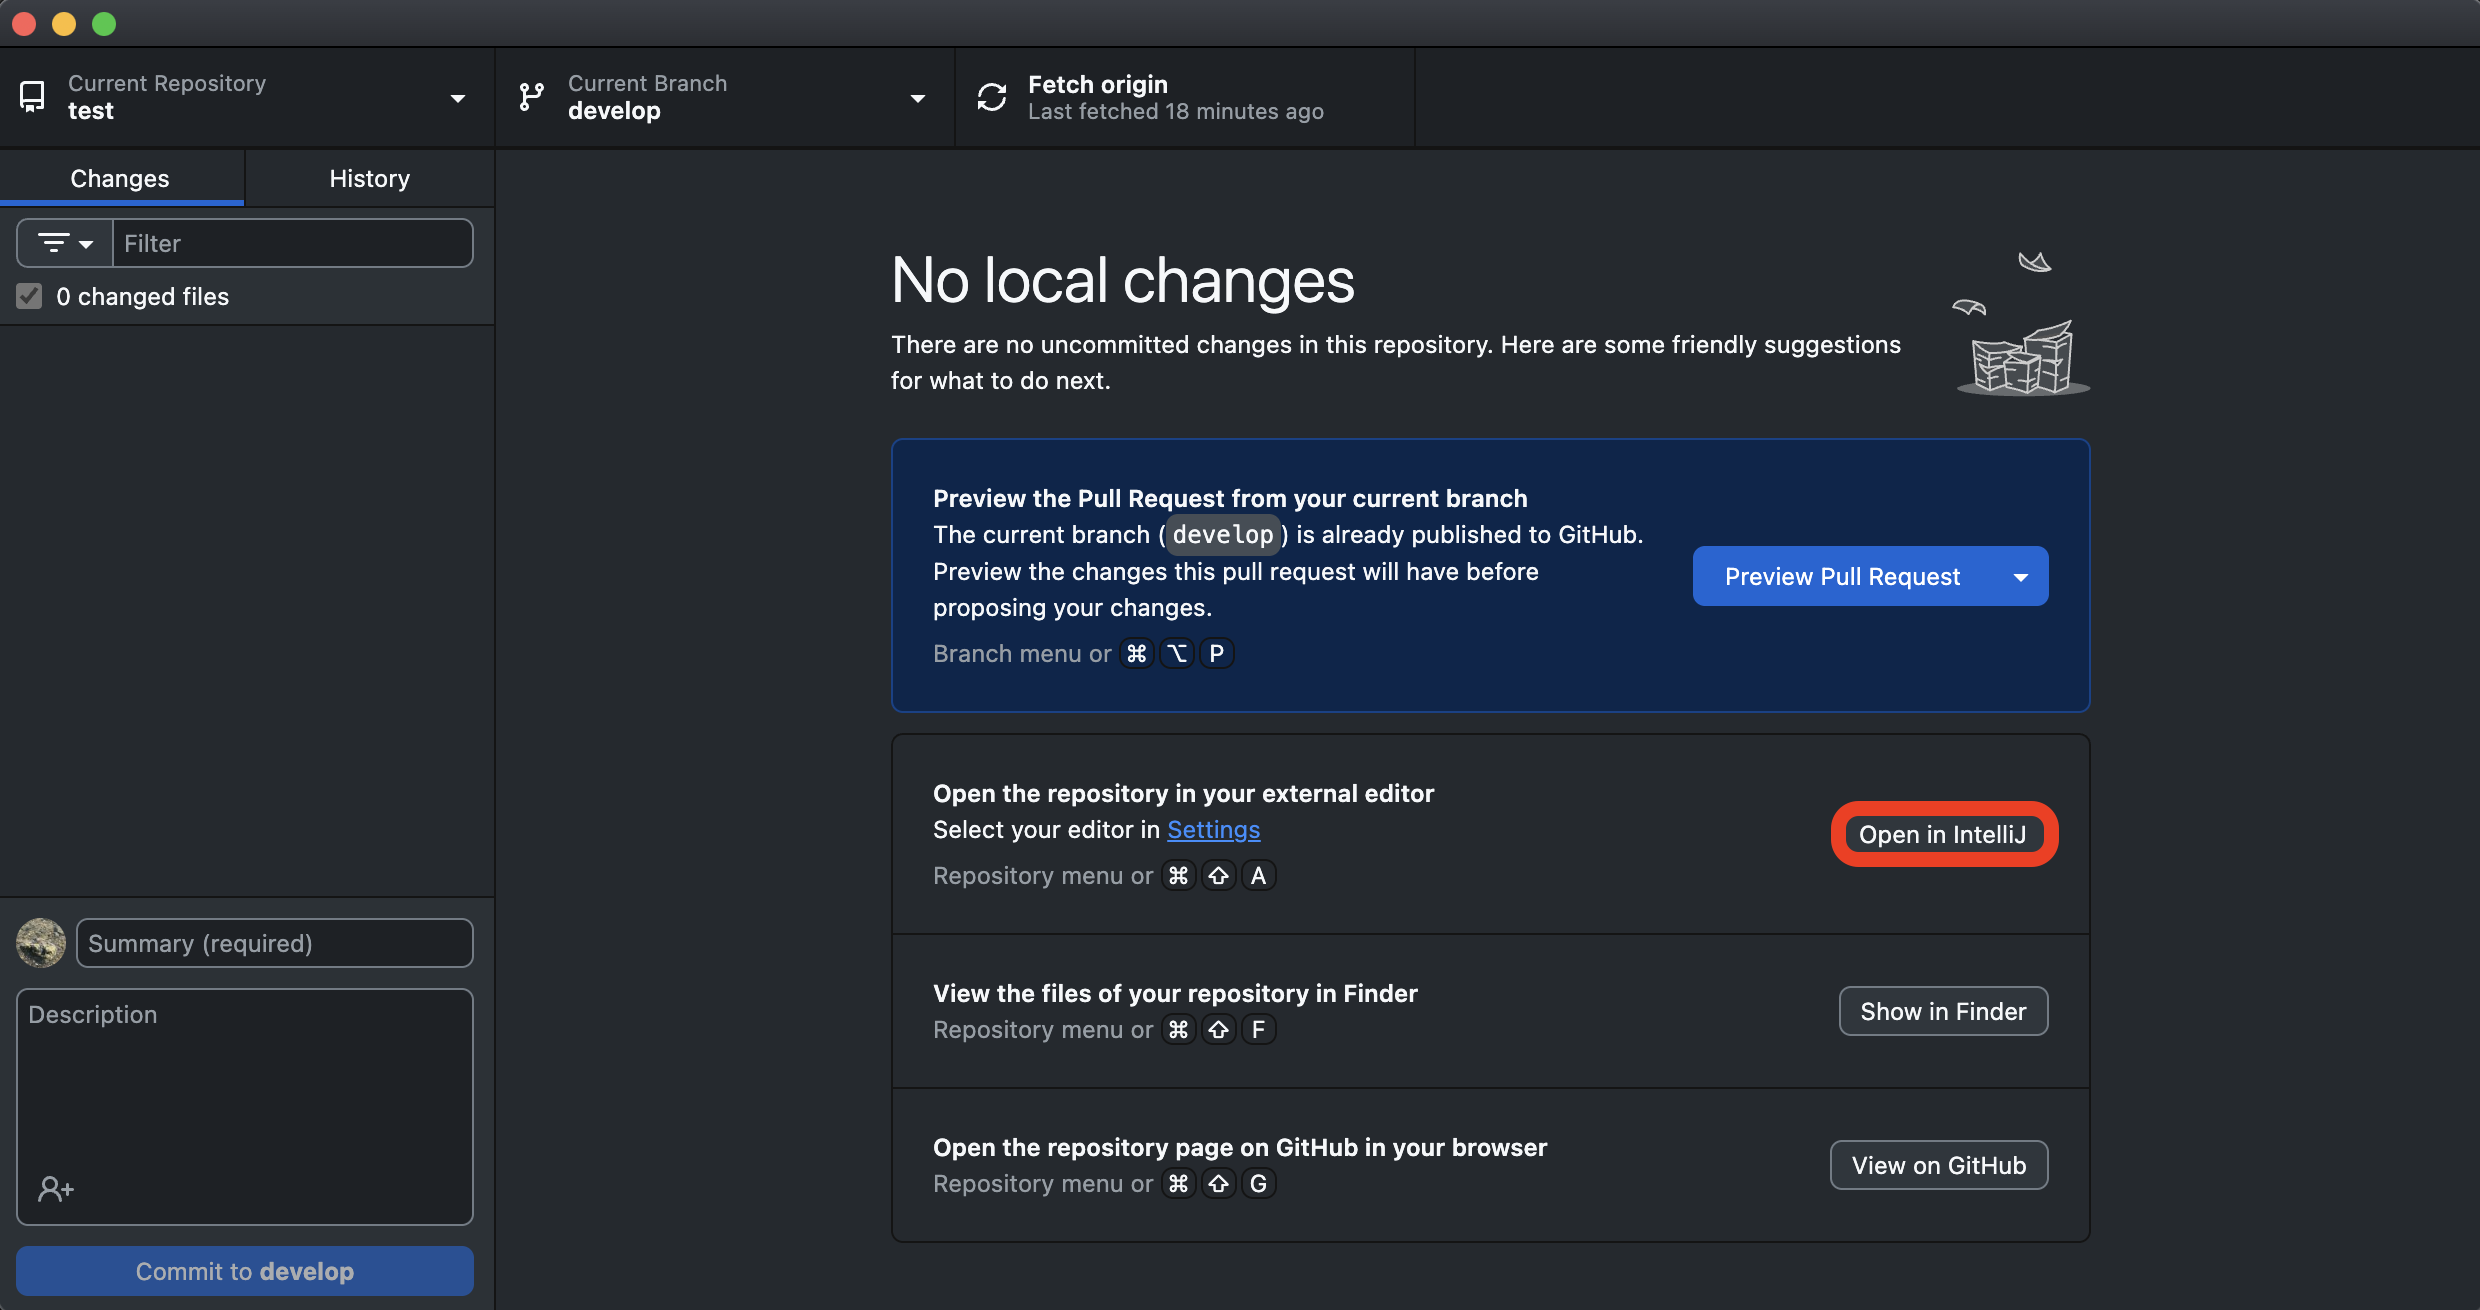
Task: Expand Preview Pull Request options arrow
Action: pyautogui.click(x=2020, y=577)
